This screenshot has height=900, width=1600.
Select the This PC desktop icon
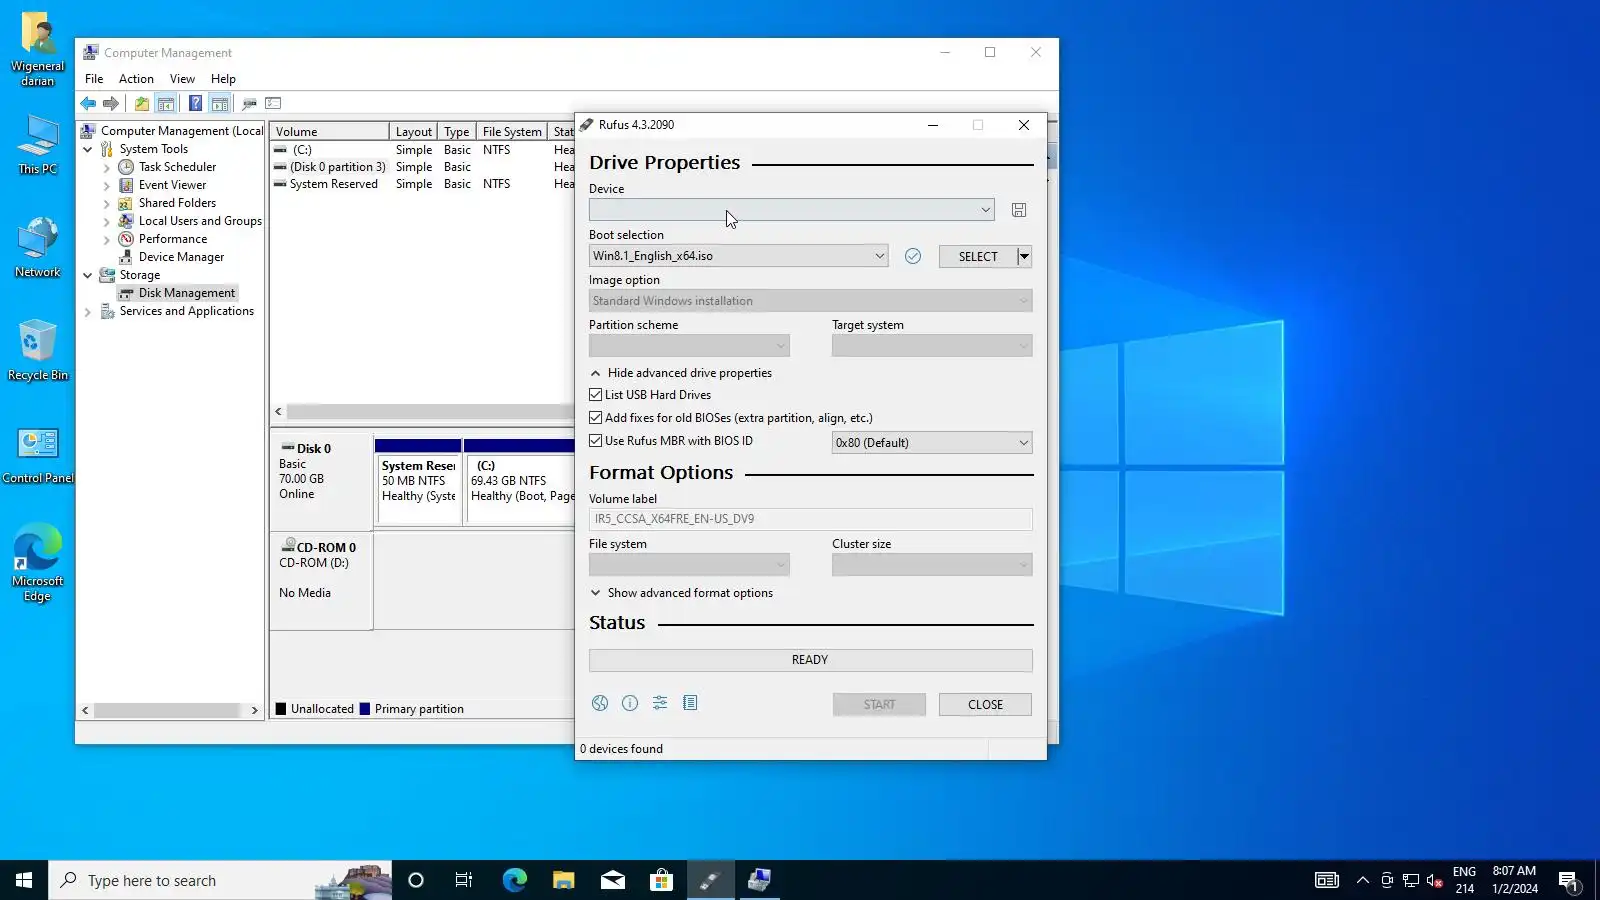[x=38, y=146]
